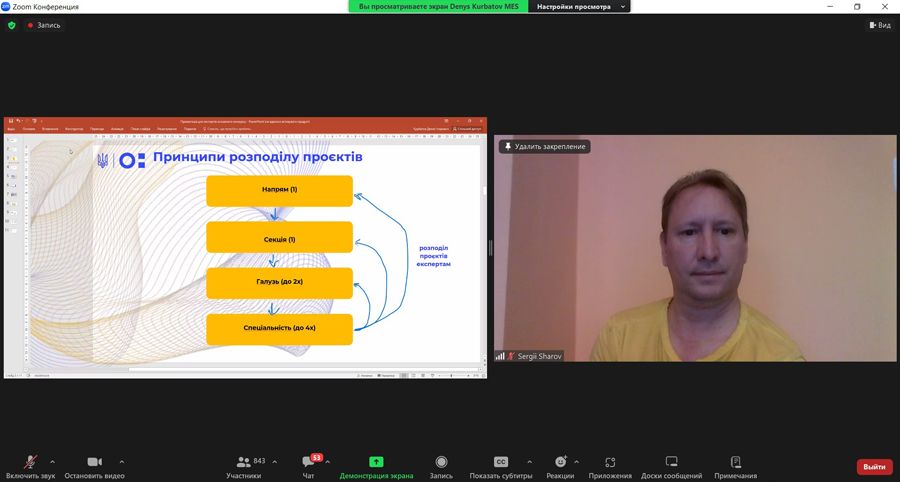
Task: Click Секція (1) box in shared slide
Action: [x=280, y=237]
